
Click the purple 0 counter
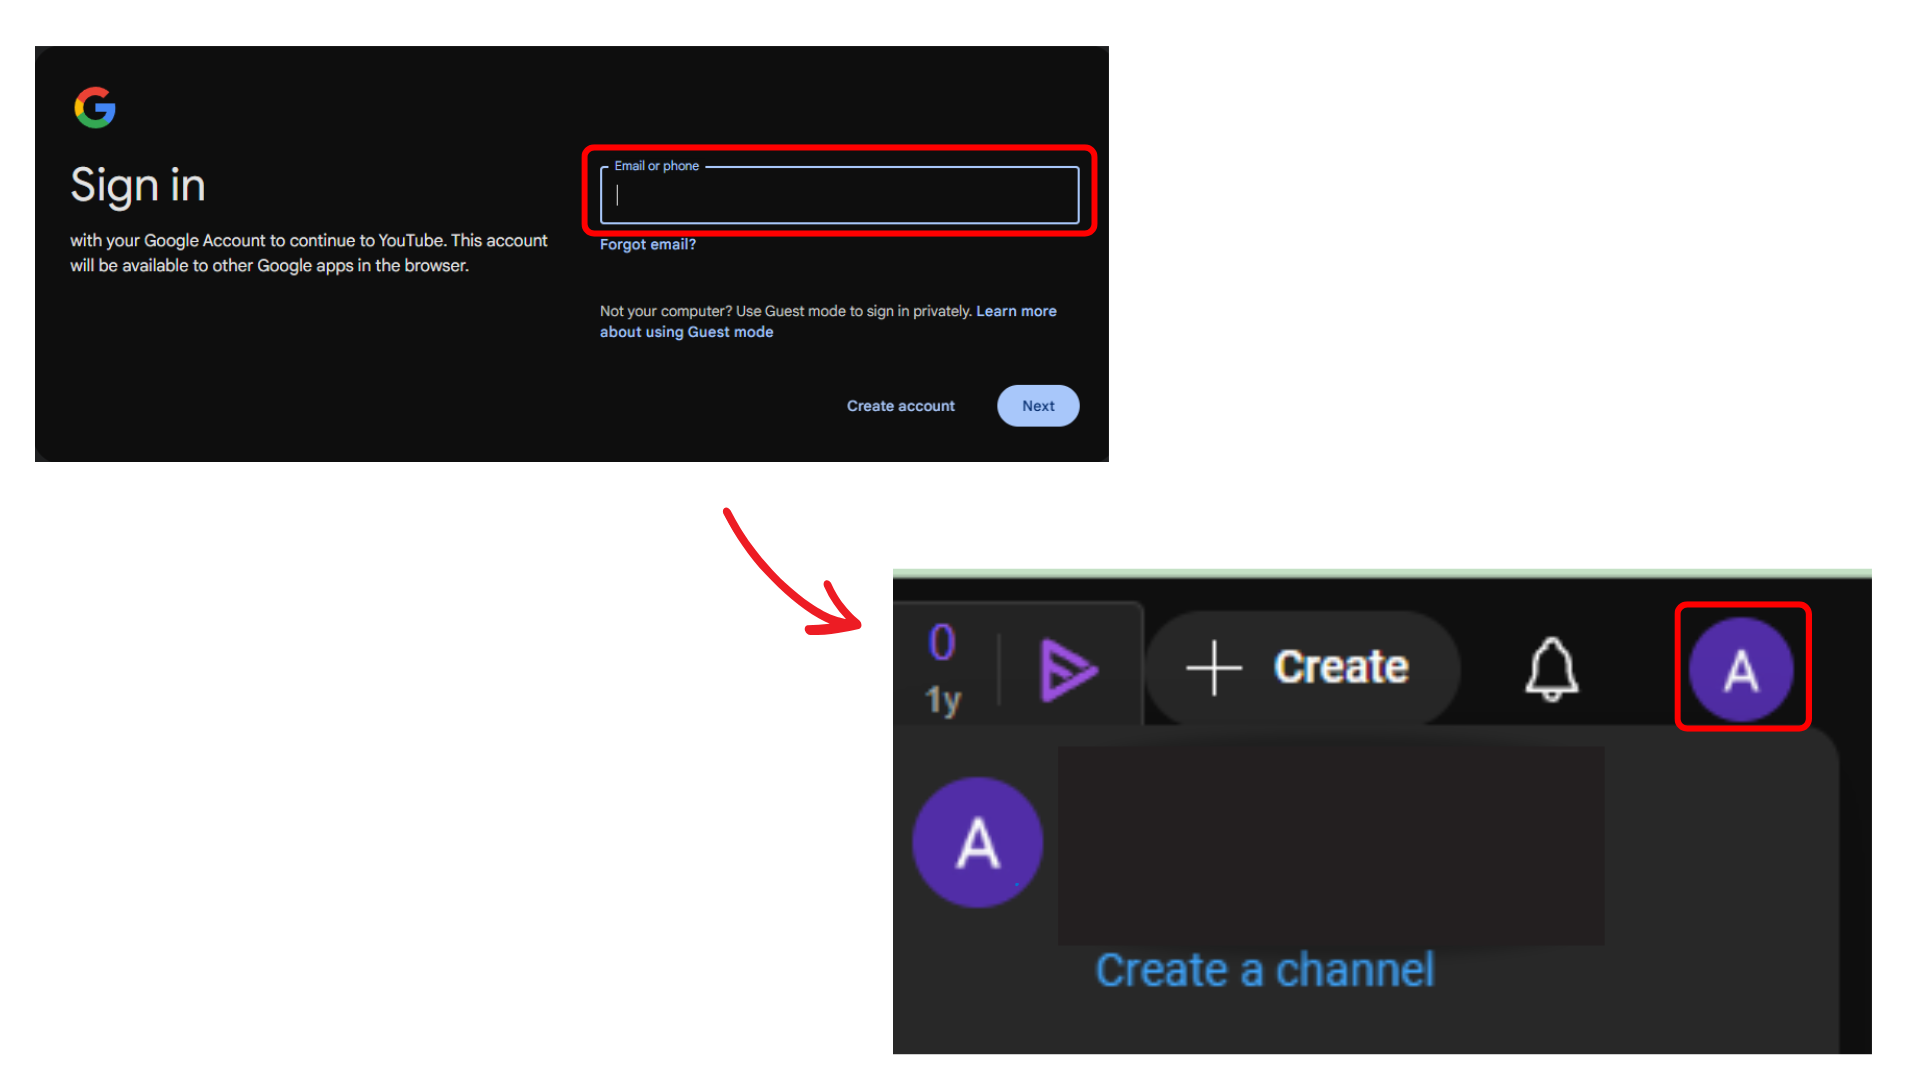[941, 642]
